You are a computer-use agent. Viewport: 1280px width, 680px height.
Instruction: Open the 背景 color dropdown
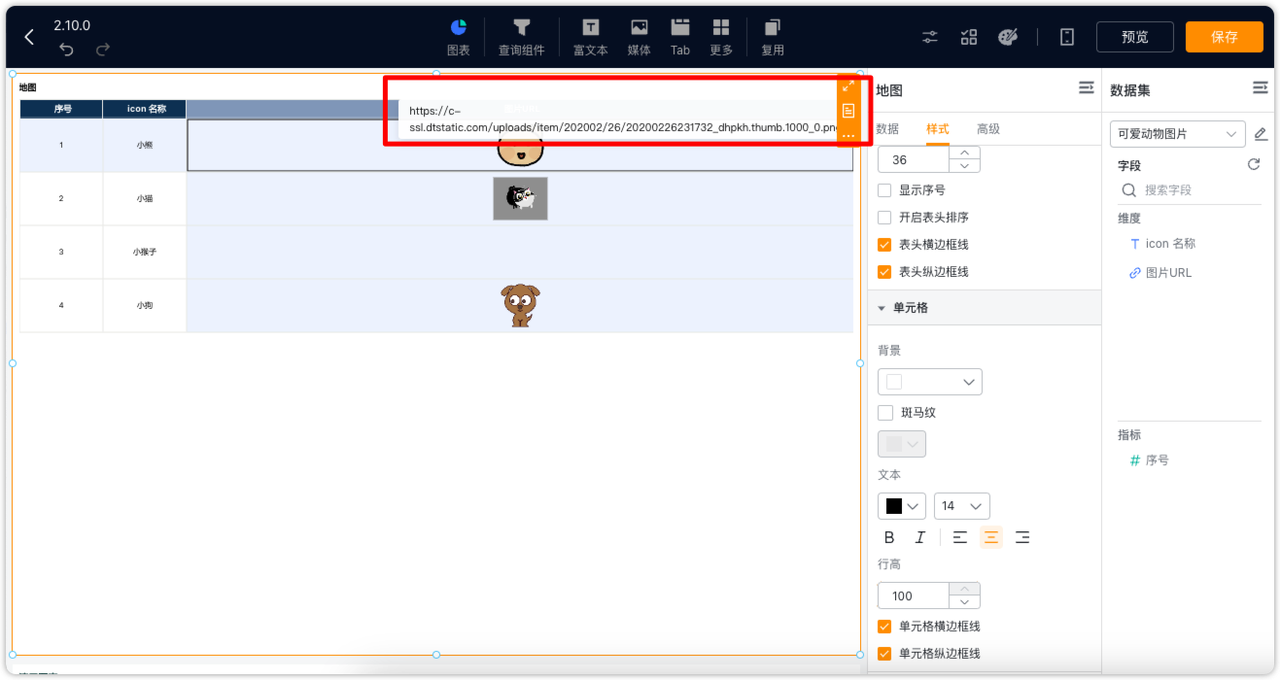click(x=930, y=382)
